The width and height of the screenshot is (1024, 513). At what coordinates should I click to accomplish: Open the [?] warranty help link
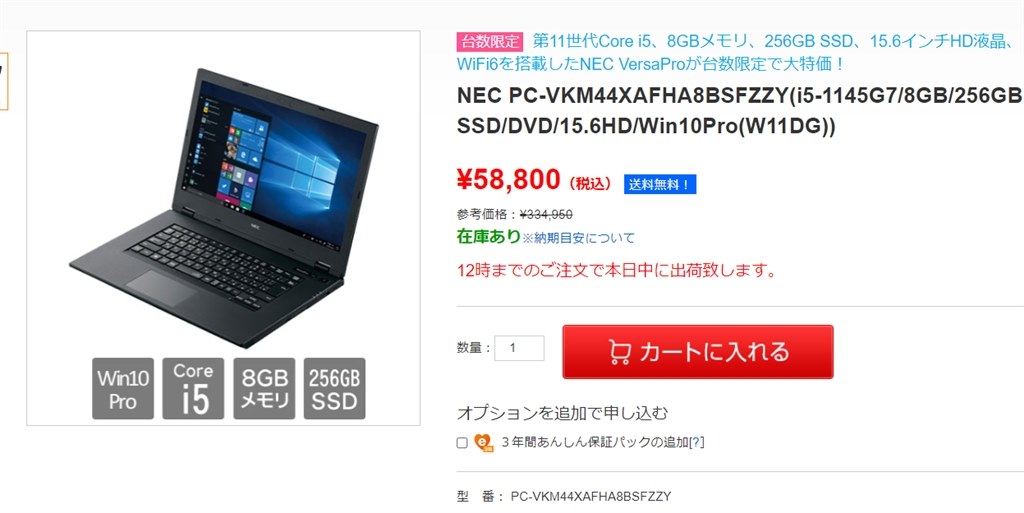pos(697,443)
